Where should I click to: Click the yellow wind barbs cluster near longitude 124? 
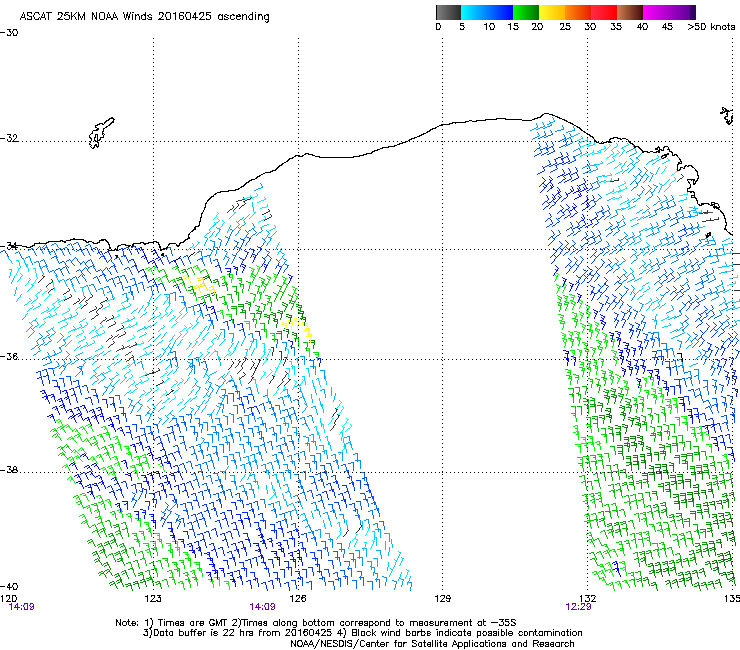pos(199,284)
